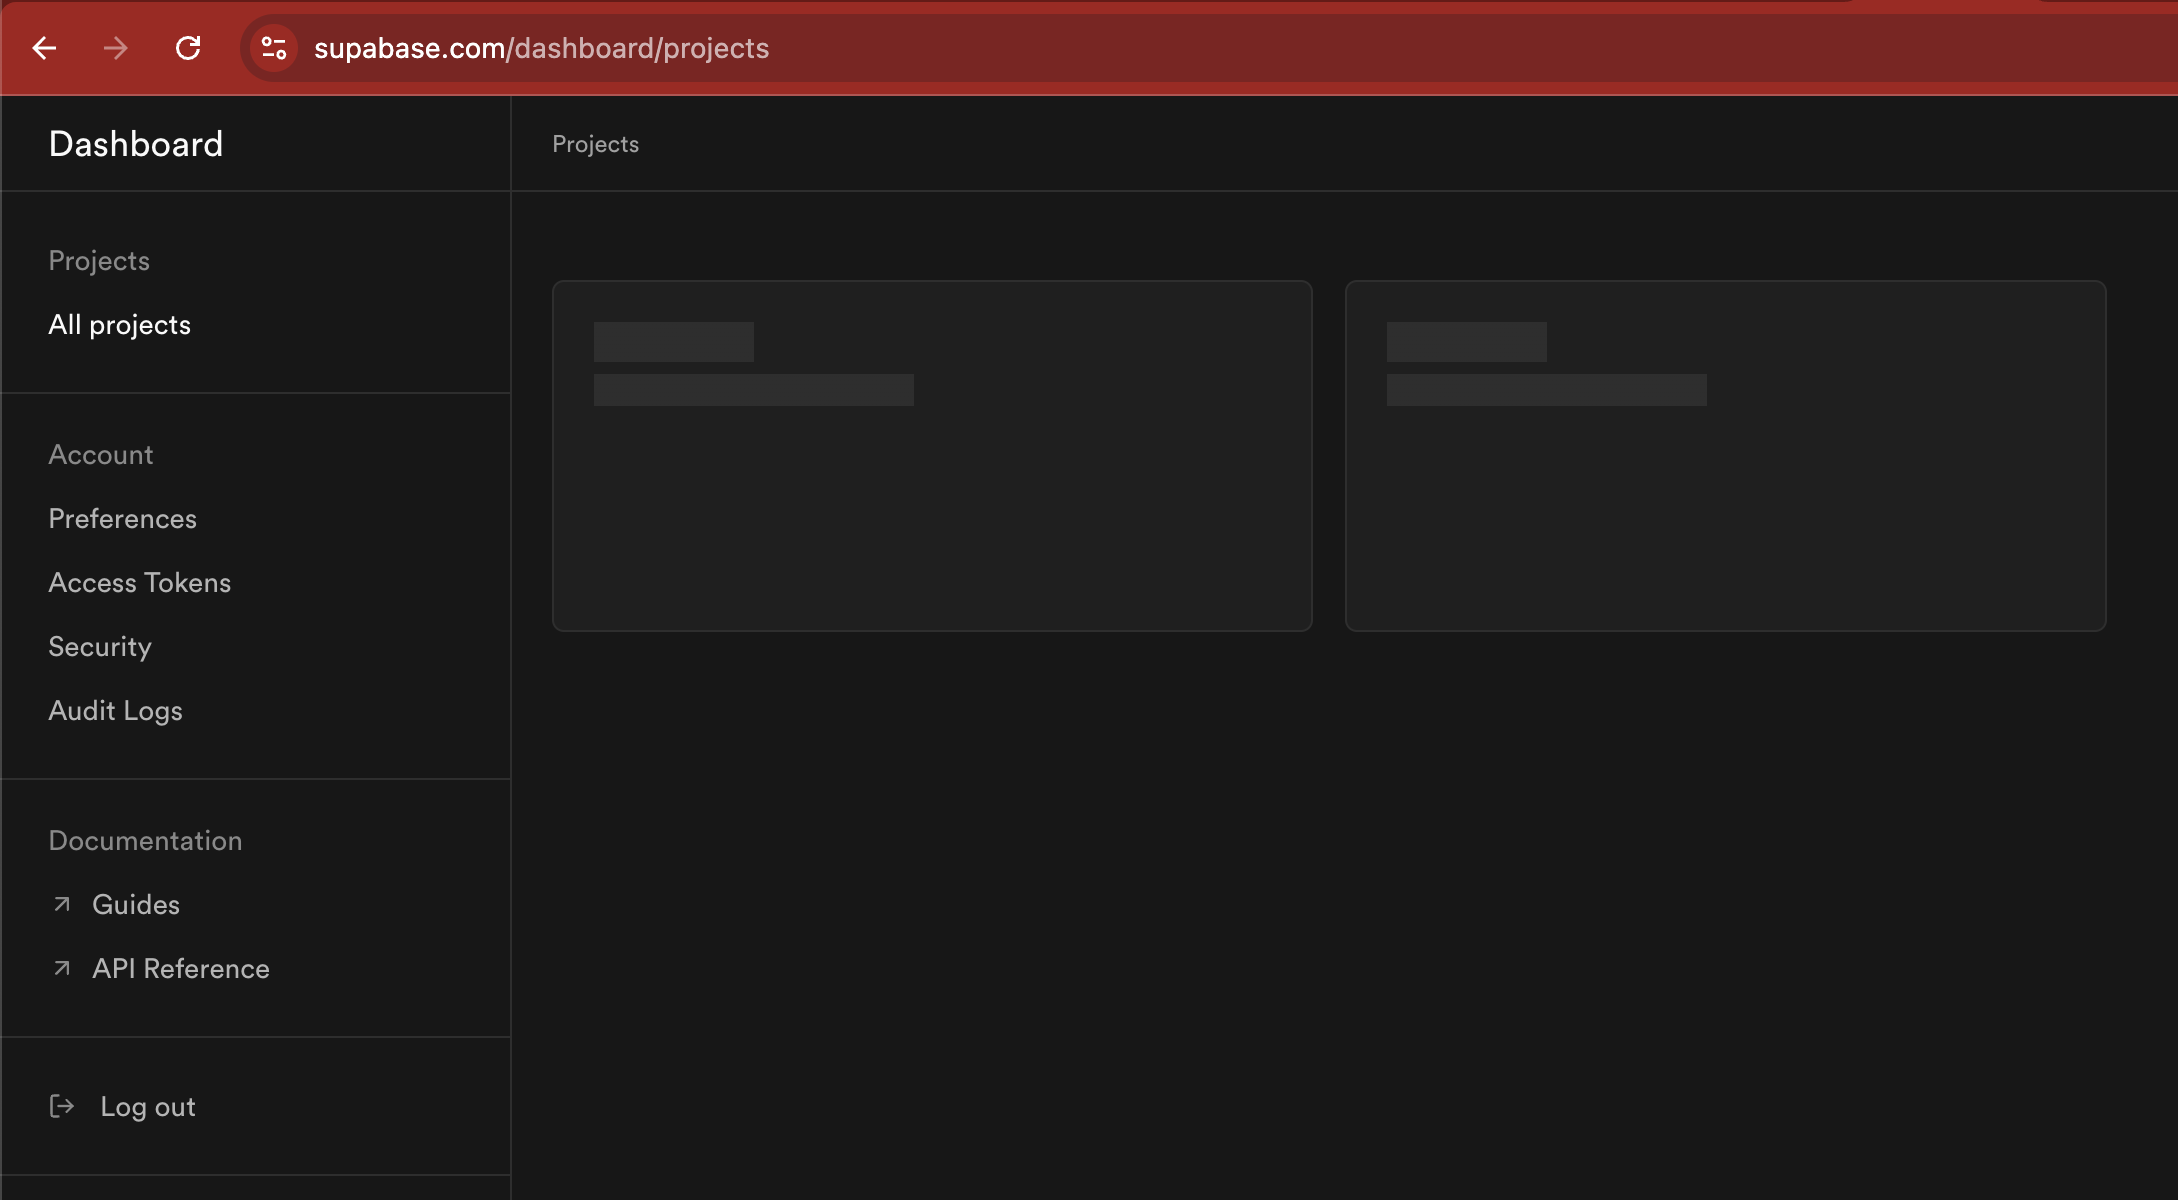Click the Projects breadcrumb label
The width and height of the screenshot is (2178, 1200).
tap(595, 144)
